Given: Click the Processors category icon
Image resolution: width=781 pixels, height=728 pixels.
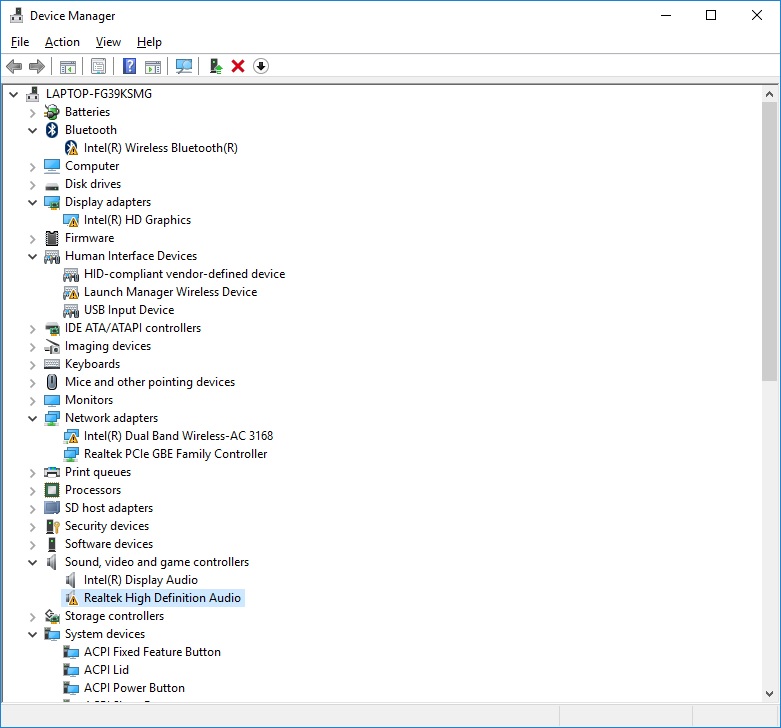Looking at the screenshot, I should point(52,490).
